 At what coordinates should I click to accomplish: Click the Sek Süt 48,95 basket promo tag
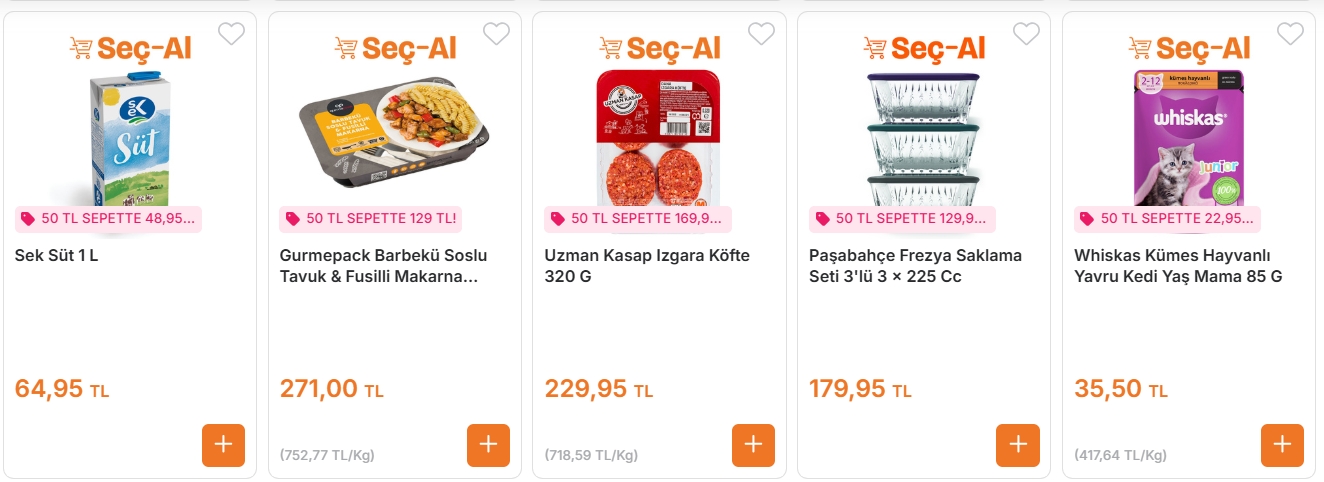[108, 219]
